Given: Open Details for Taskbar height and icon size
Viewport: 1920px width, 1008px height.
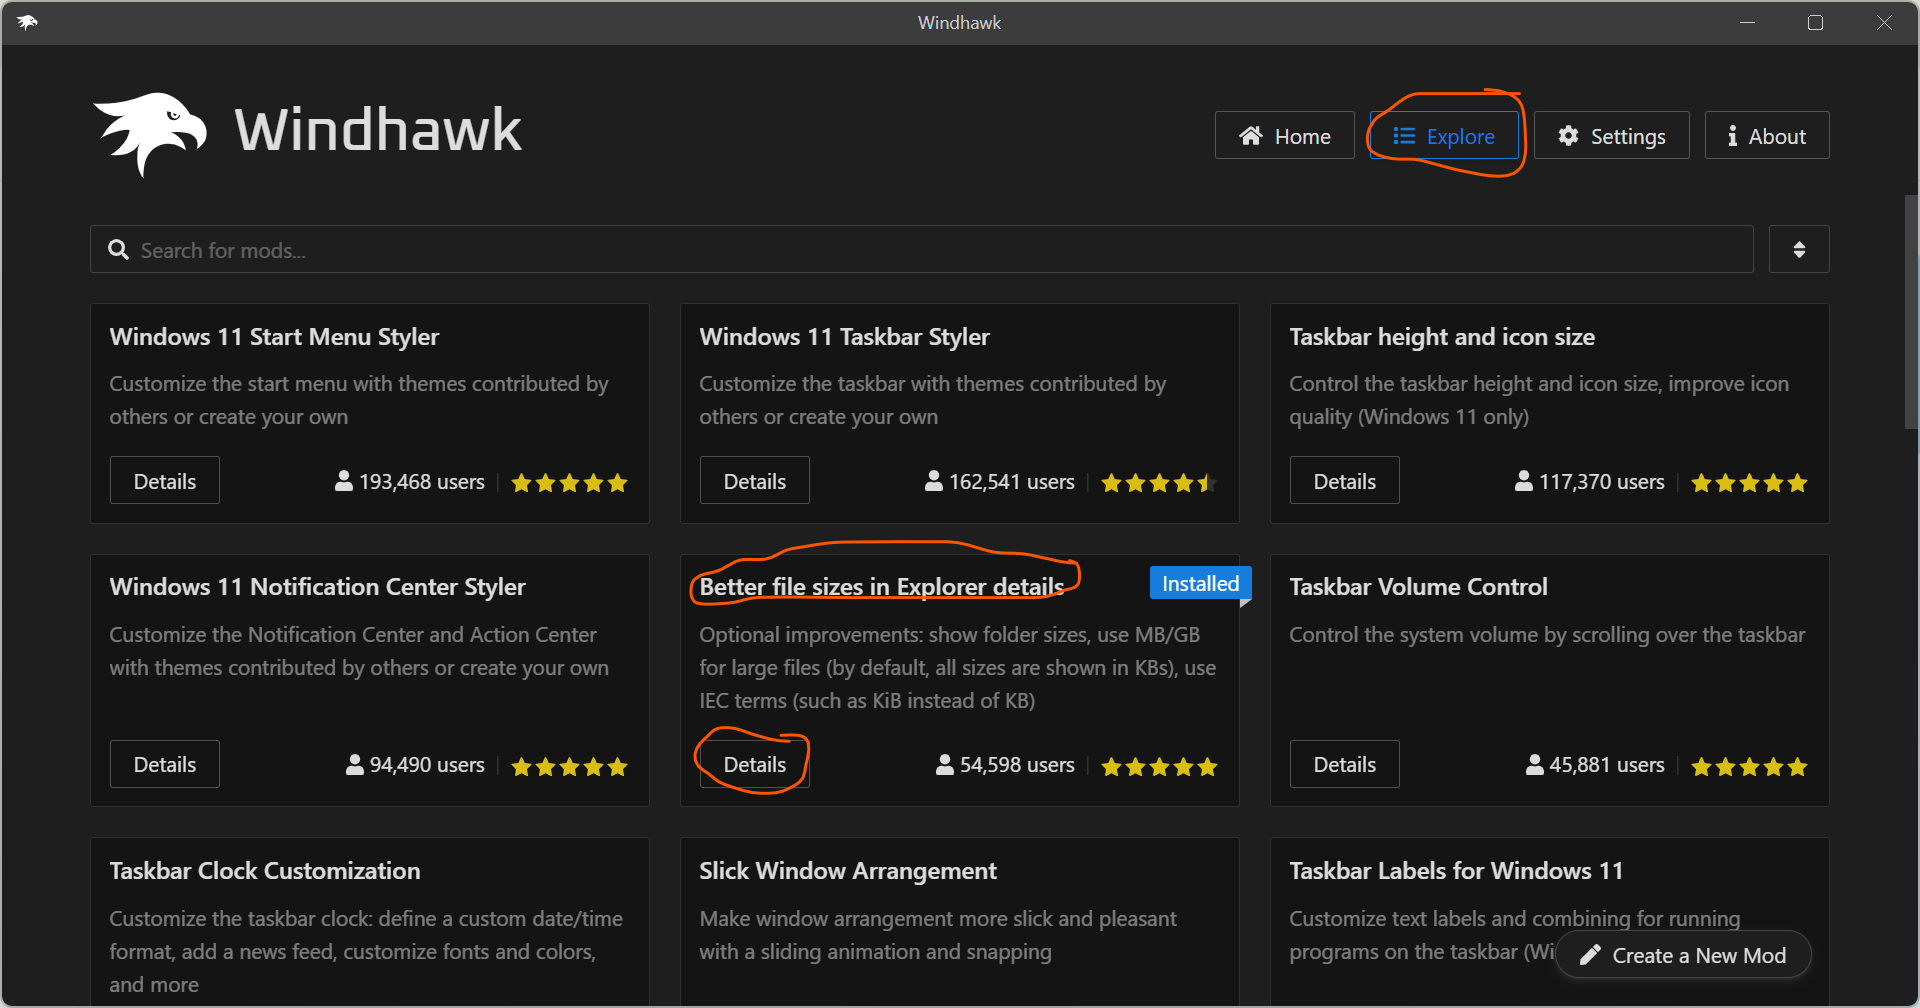Looking at the screenshot, I should pyautogui.click(x=1344, y=481).
